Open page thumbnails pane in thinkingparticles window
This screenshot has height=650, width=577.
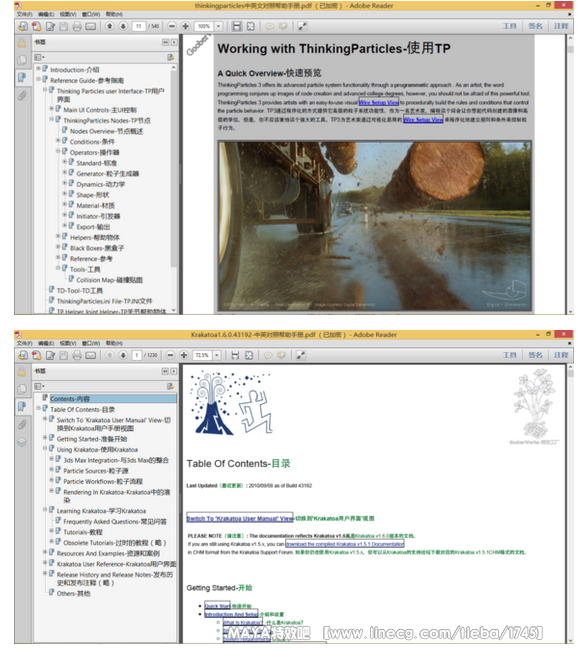coord(22,60)
